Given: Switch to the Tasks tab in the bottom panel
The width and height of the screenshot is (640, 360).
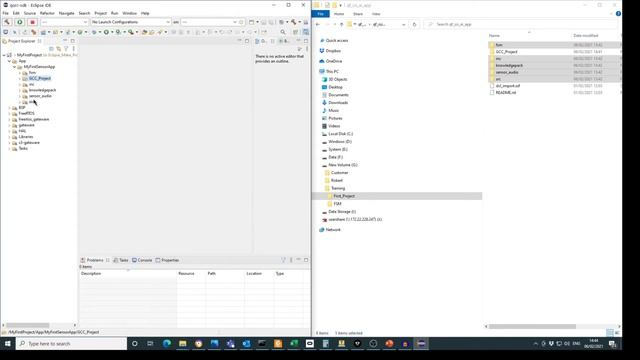Looking at the screenshot, I should (x=121, y=260).
